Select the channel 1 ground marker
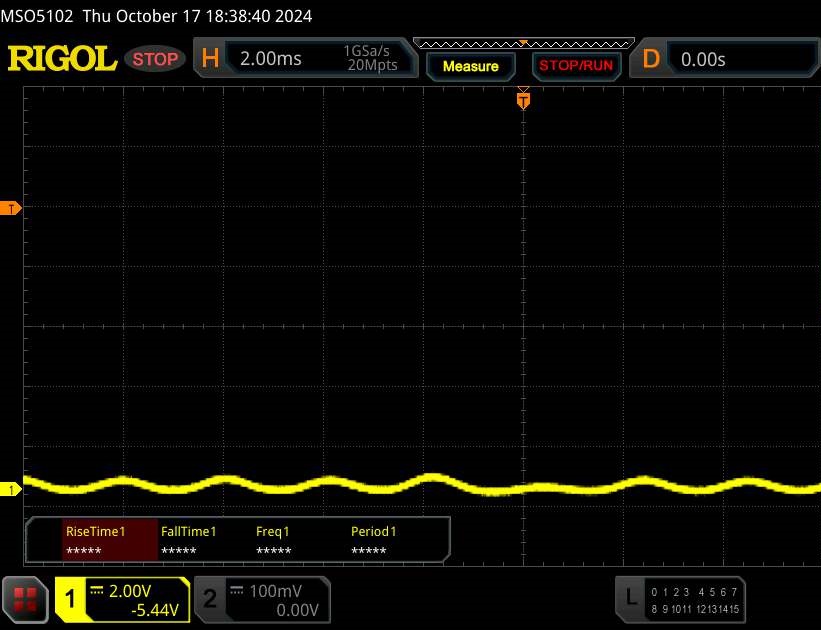The image size is (821, 630). coord(12,489)
